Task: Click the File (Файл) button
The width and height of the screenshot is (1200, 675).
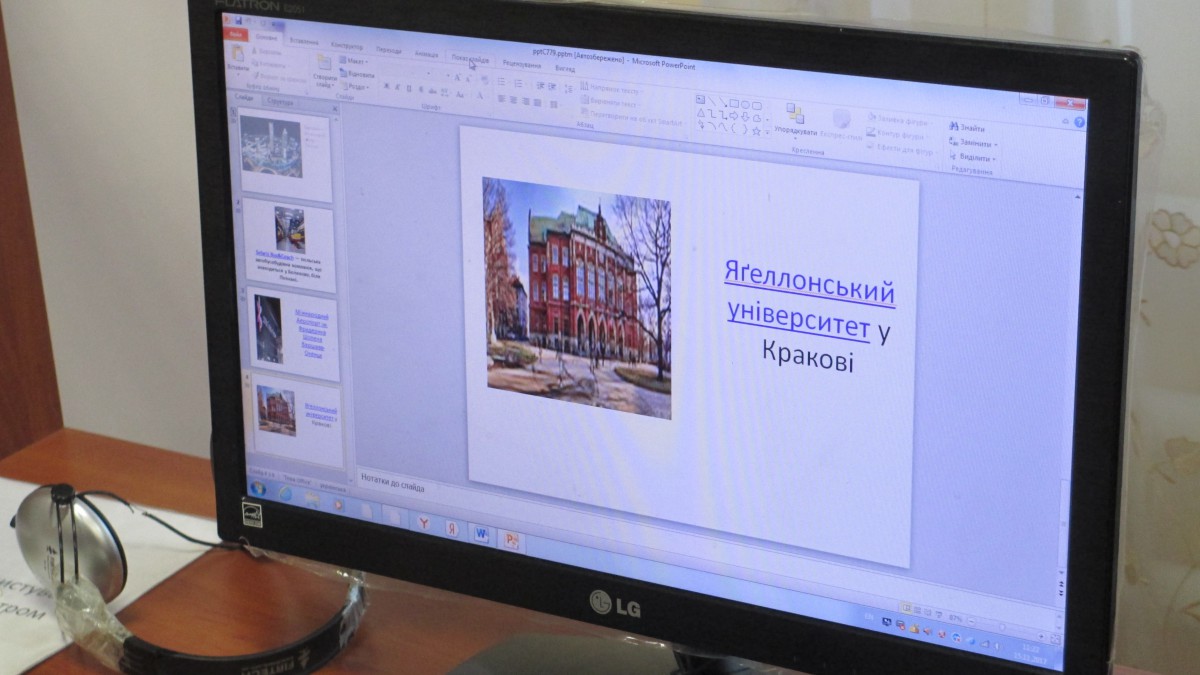Action: click(235, 33)
